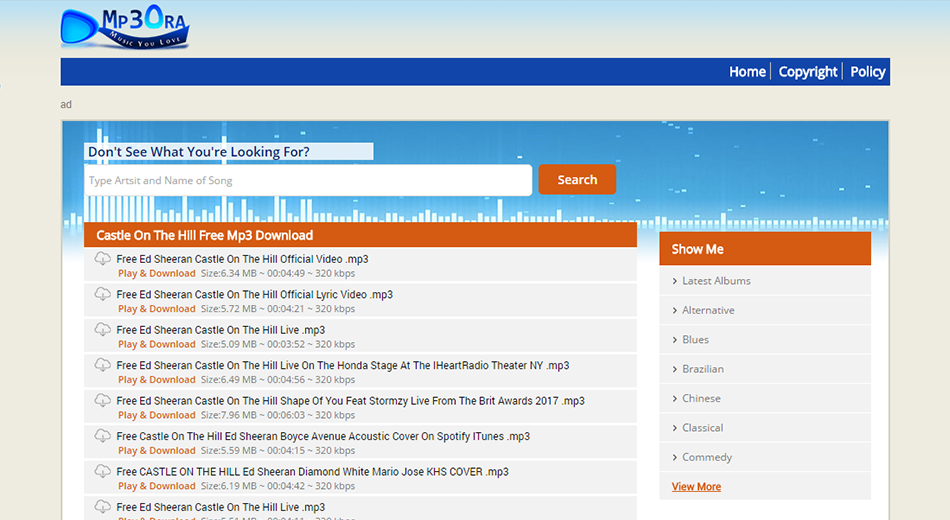This screenshot has width=950, height=520.
Task: Click cloud icon for Boyce Avenue Acoustic Cover
Action: click(x=102, y=436)
